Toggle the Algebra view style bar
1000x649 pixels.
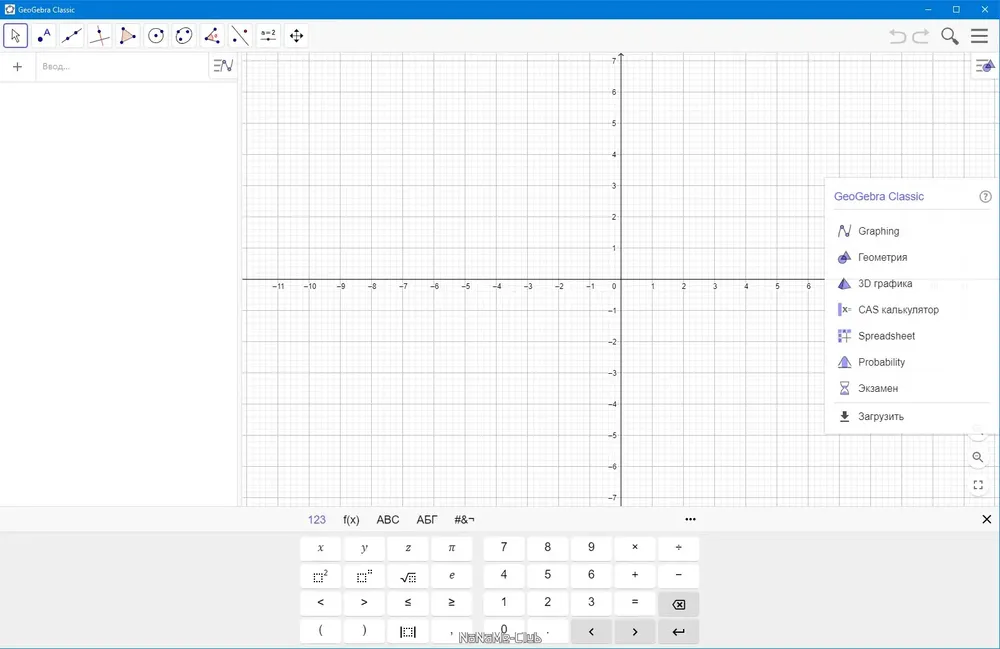pyautogui.click(x=223, y=66)
